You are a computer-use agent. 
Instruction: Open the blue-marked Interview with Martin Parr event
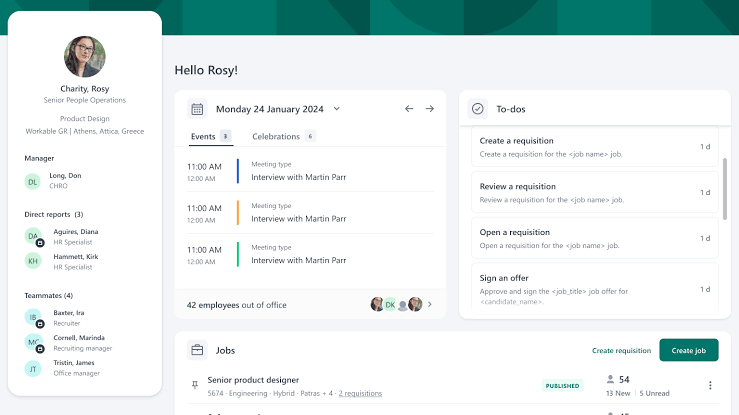310,171
